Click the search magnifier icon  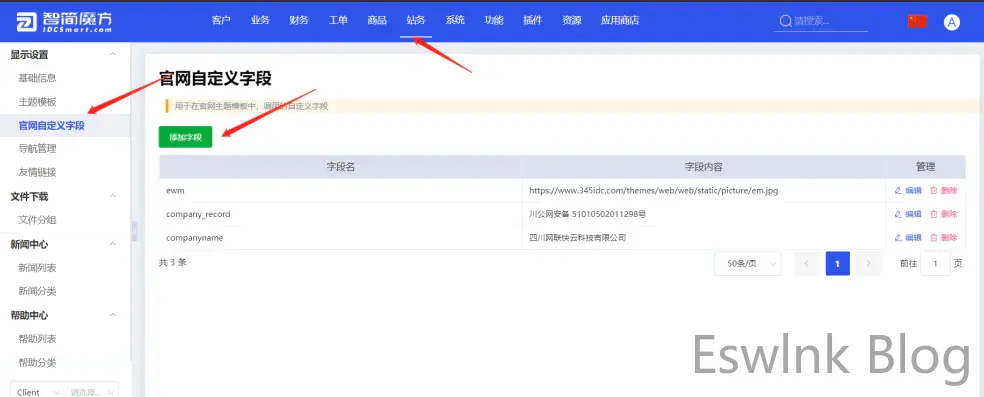point(785,21)
